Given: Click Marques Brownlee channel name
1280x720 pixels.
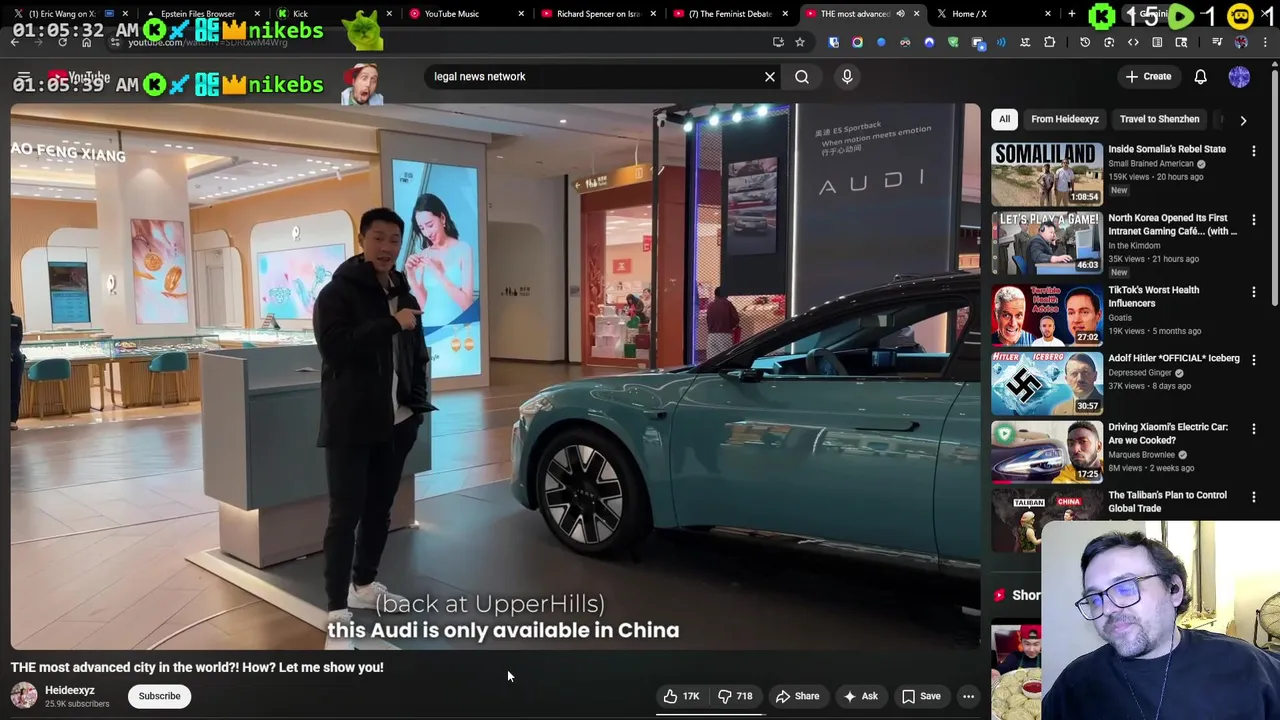Looking at the screenshot, I should [x=1141, y=455].
